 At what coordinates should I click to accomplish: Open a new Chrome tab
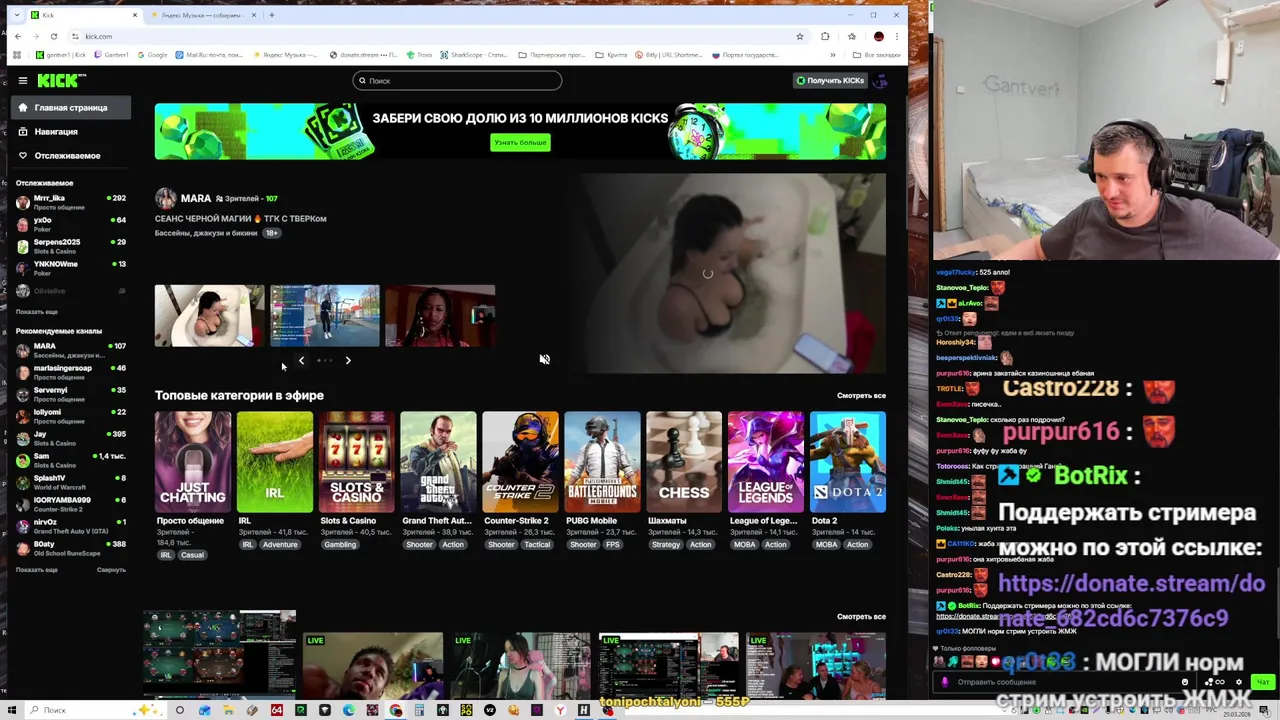click(272, 15)
